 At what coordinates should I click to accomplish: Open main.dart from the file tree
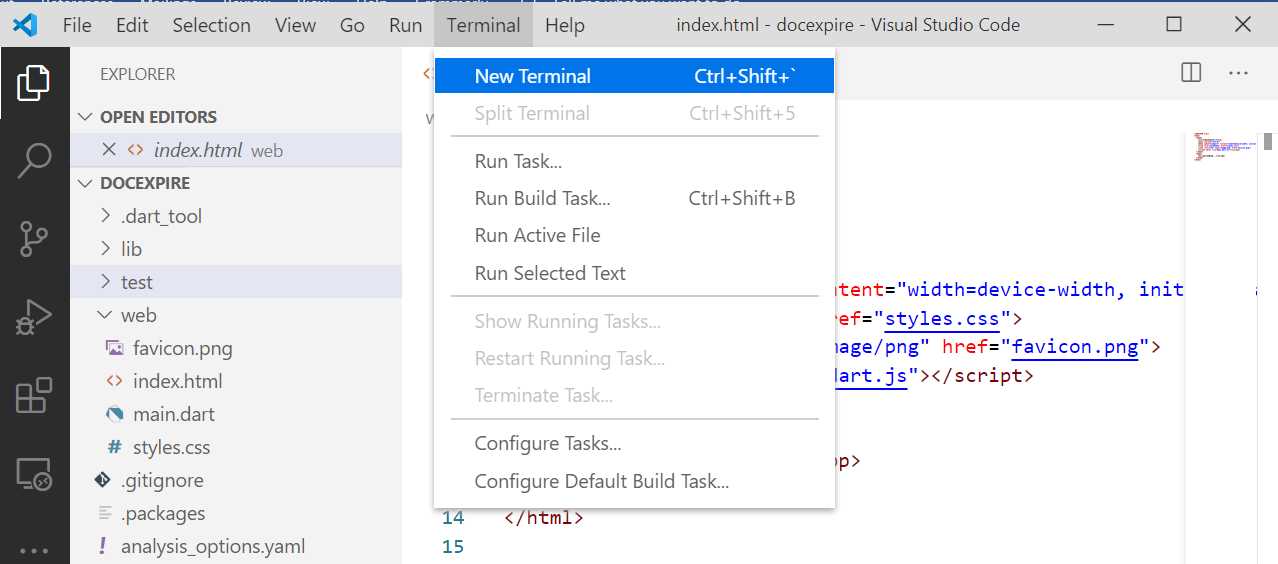(x=174, y=414)
